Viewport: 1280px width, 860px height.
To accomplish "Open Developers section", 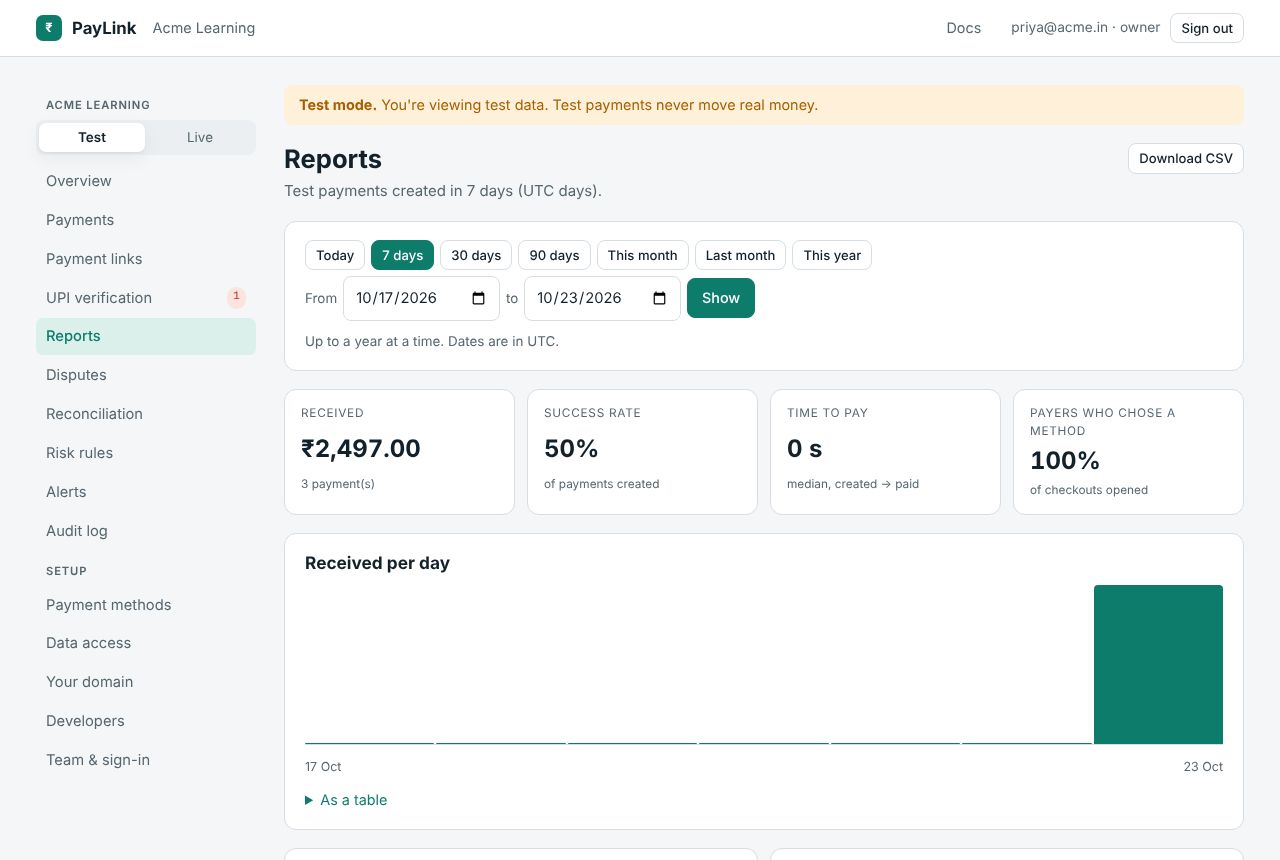I will coord(146,721).
